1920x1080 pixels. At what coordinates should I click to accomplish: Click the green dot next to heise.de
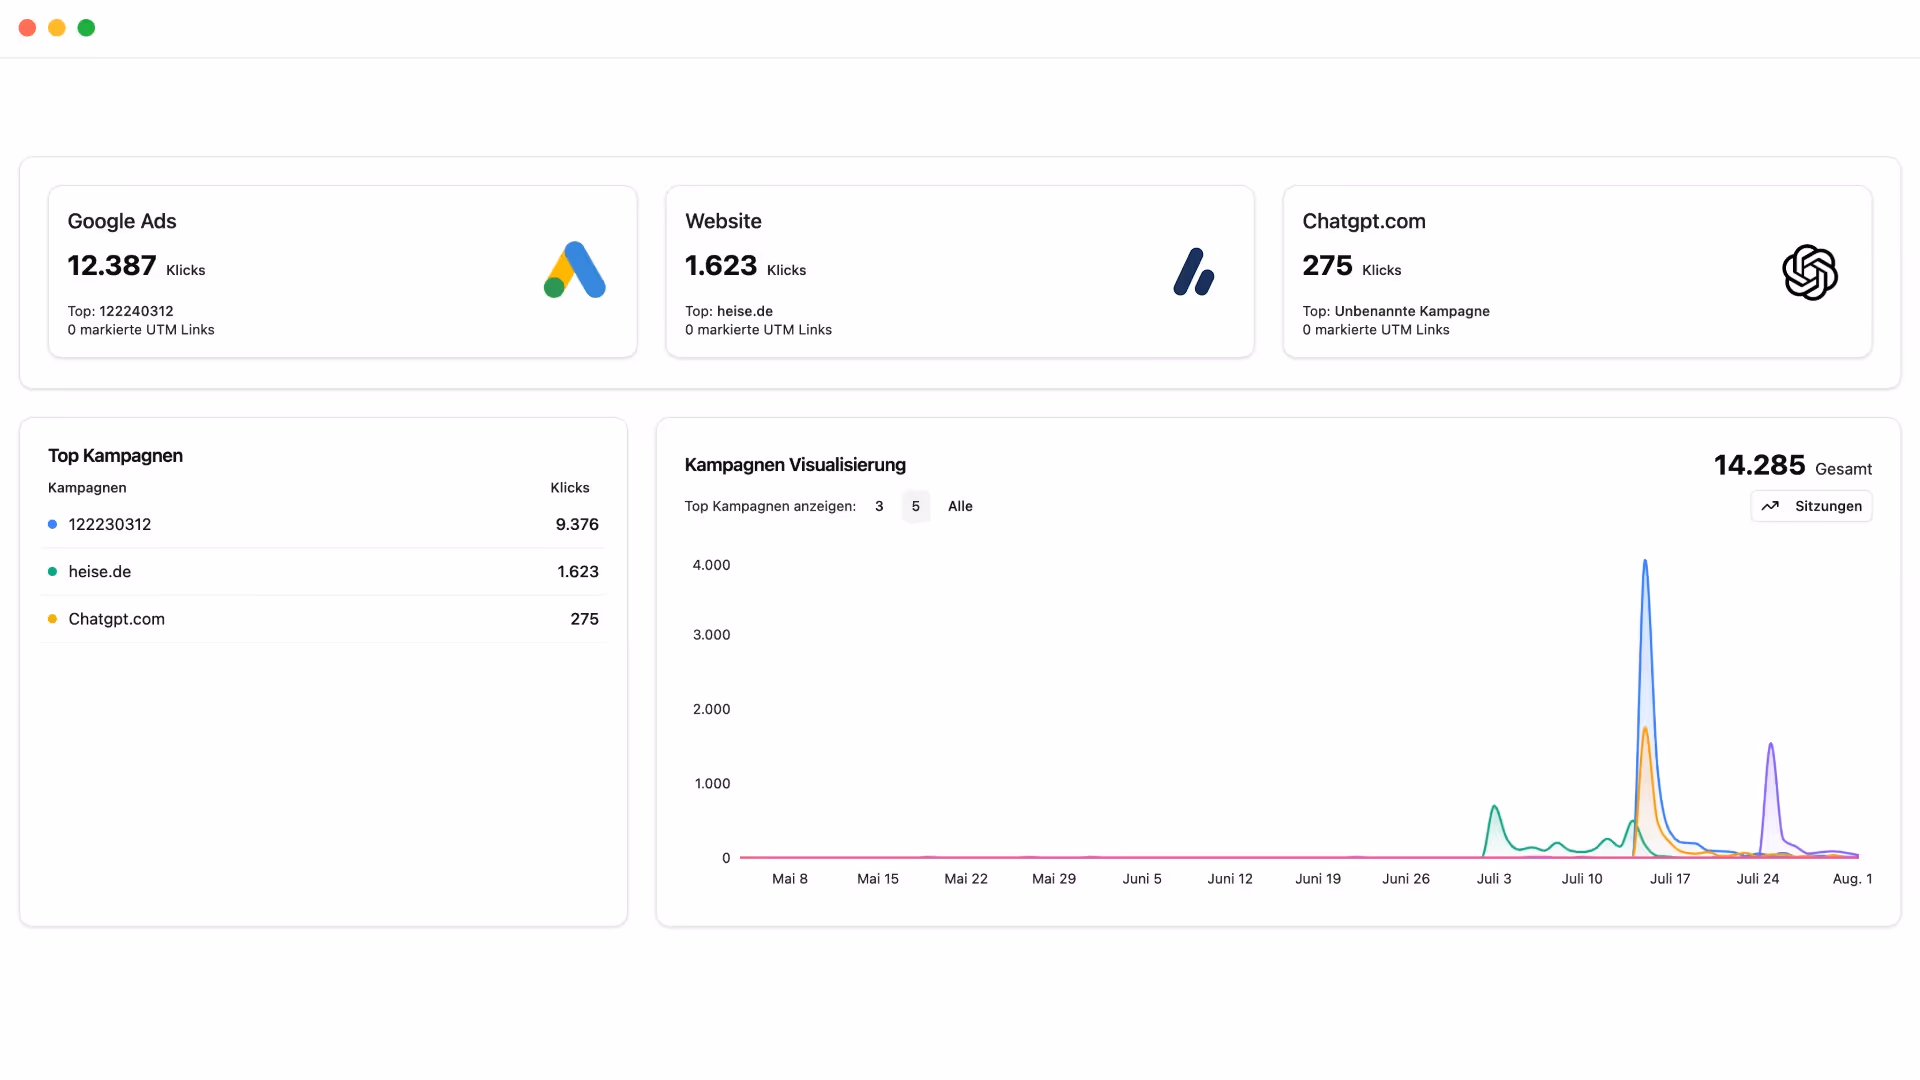tap(52, 572)
